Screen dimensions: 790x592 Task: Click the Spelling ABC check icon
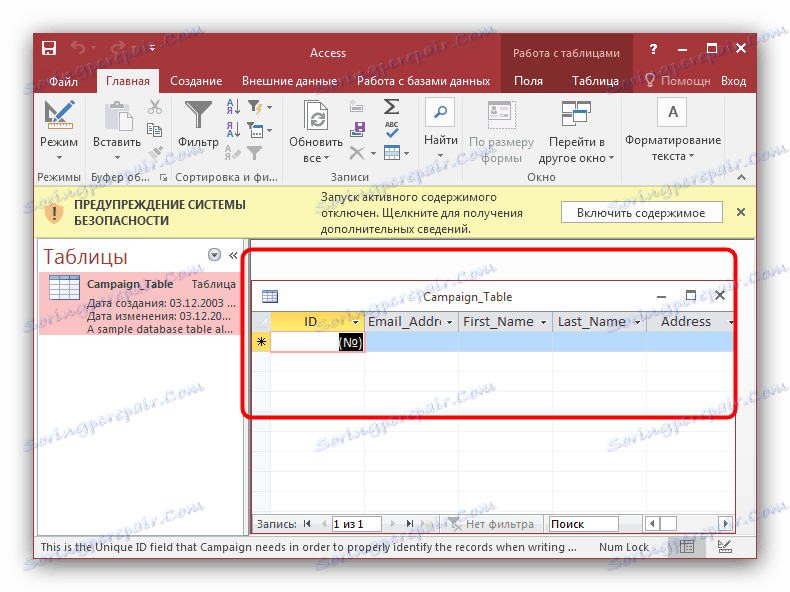(x=391, y=129)
